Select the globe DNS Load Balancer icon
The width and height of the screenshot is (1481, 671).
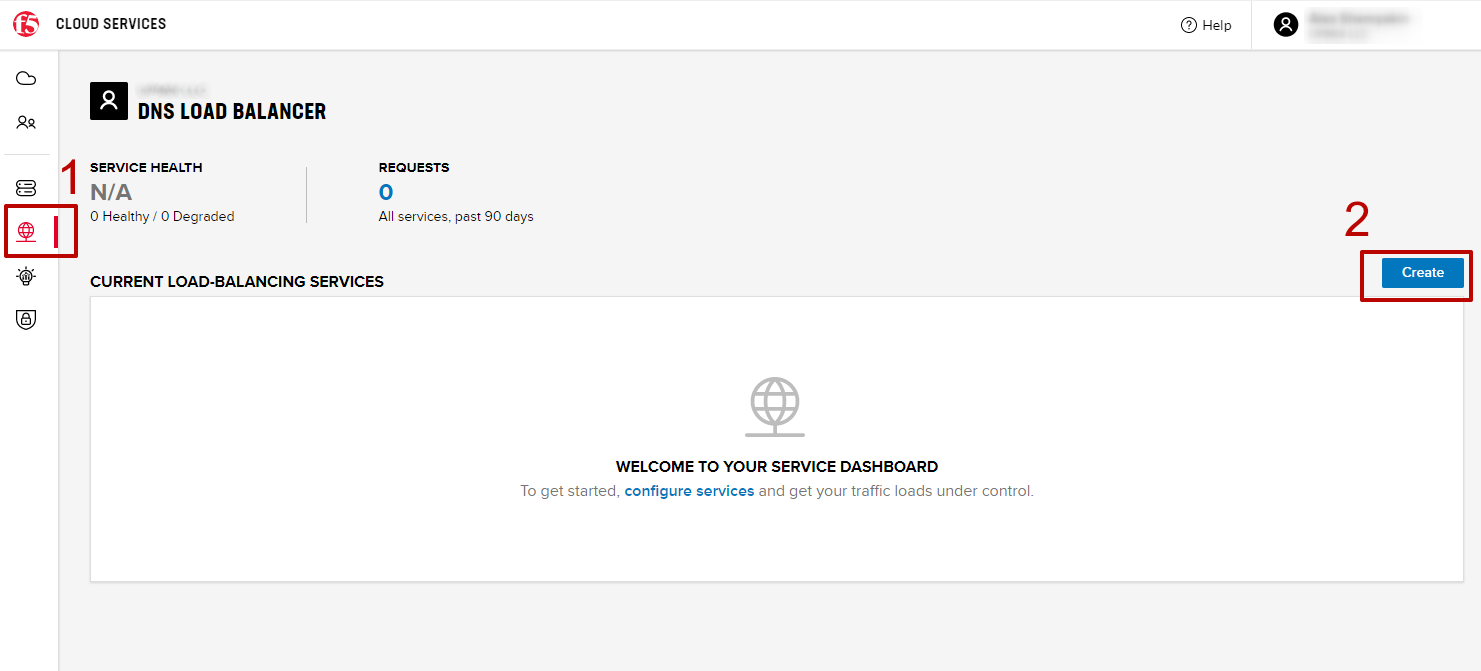pos(26,232)
